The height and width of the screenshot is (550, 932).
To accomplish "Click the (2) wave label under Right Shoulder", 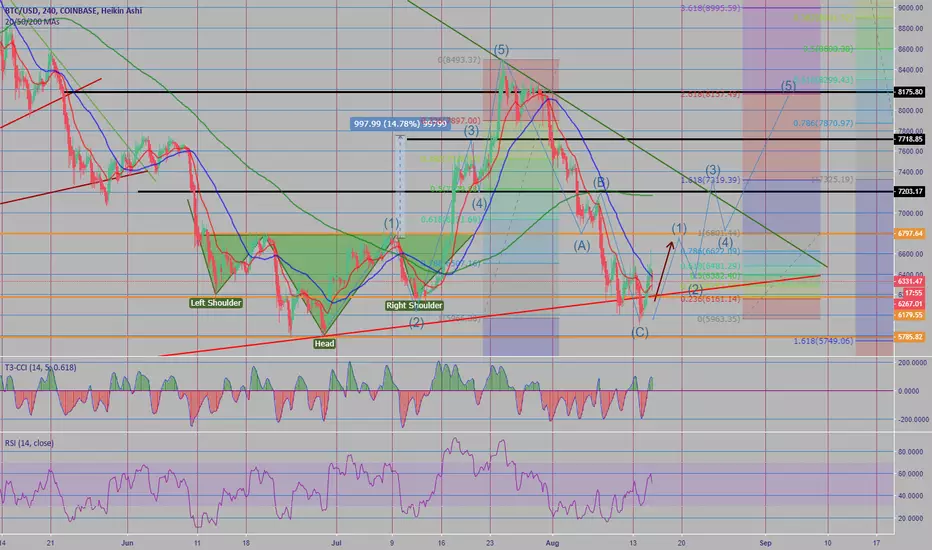I will click(x=416, y=323).
